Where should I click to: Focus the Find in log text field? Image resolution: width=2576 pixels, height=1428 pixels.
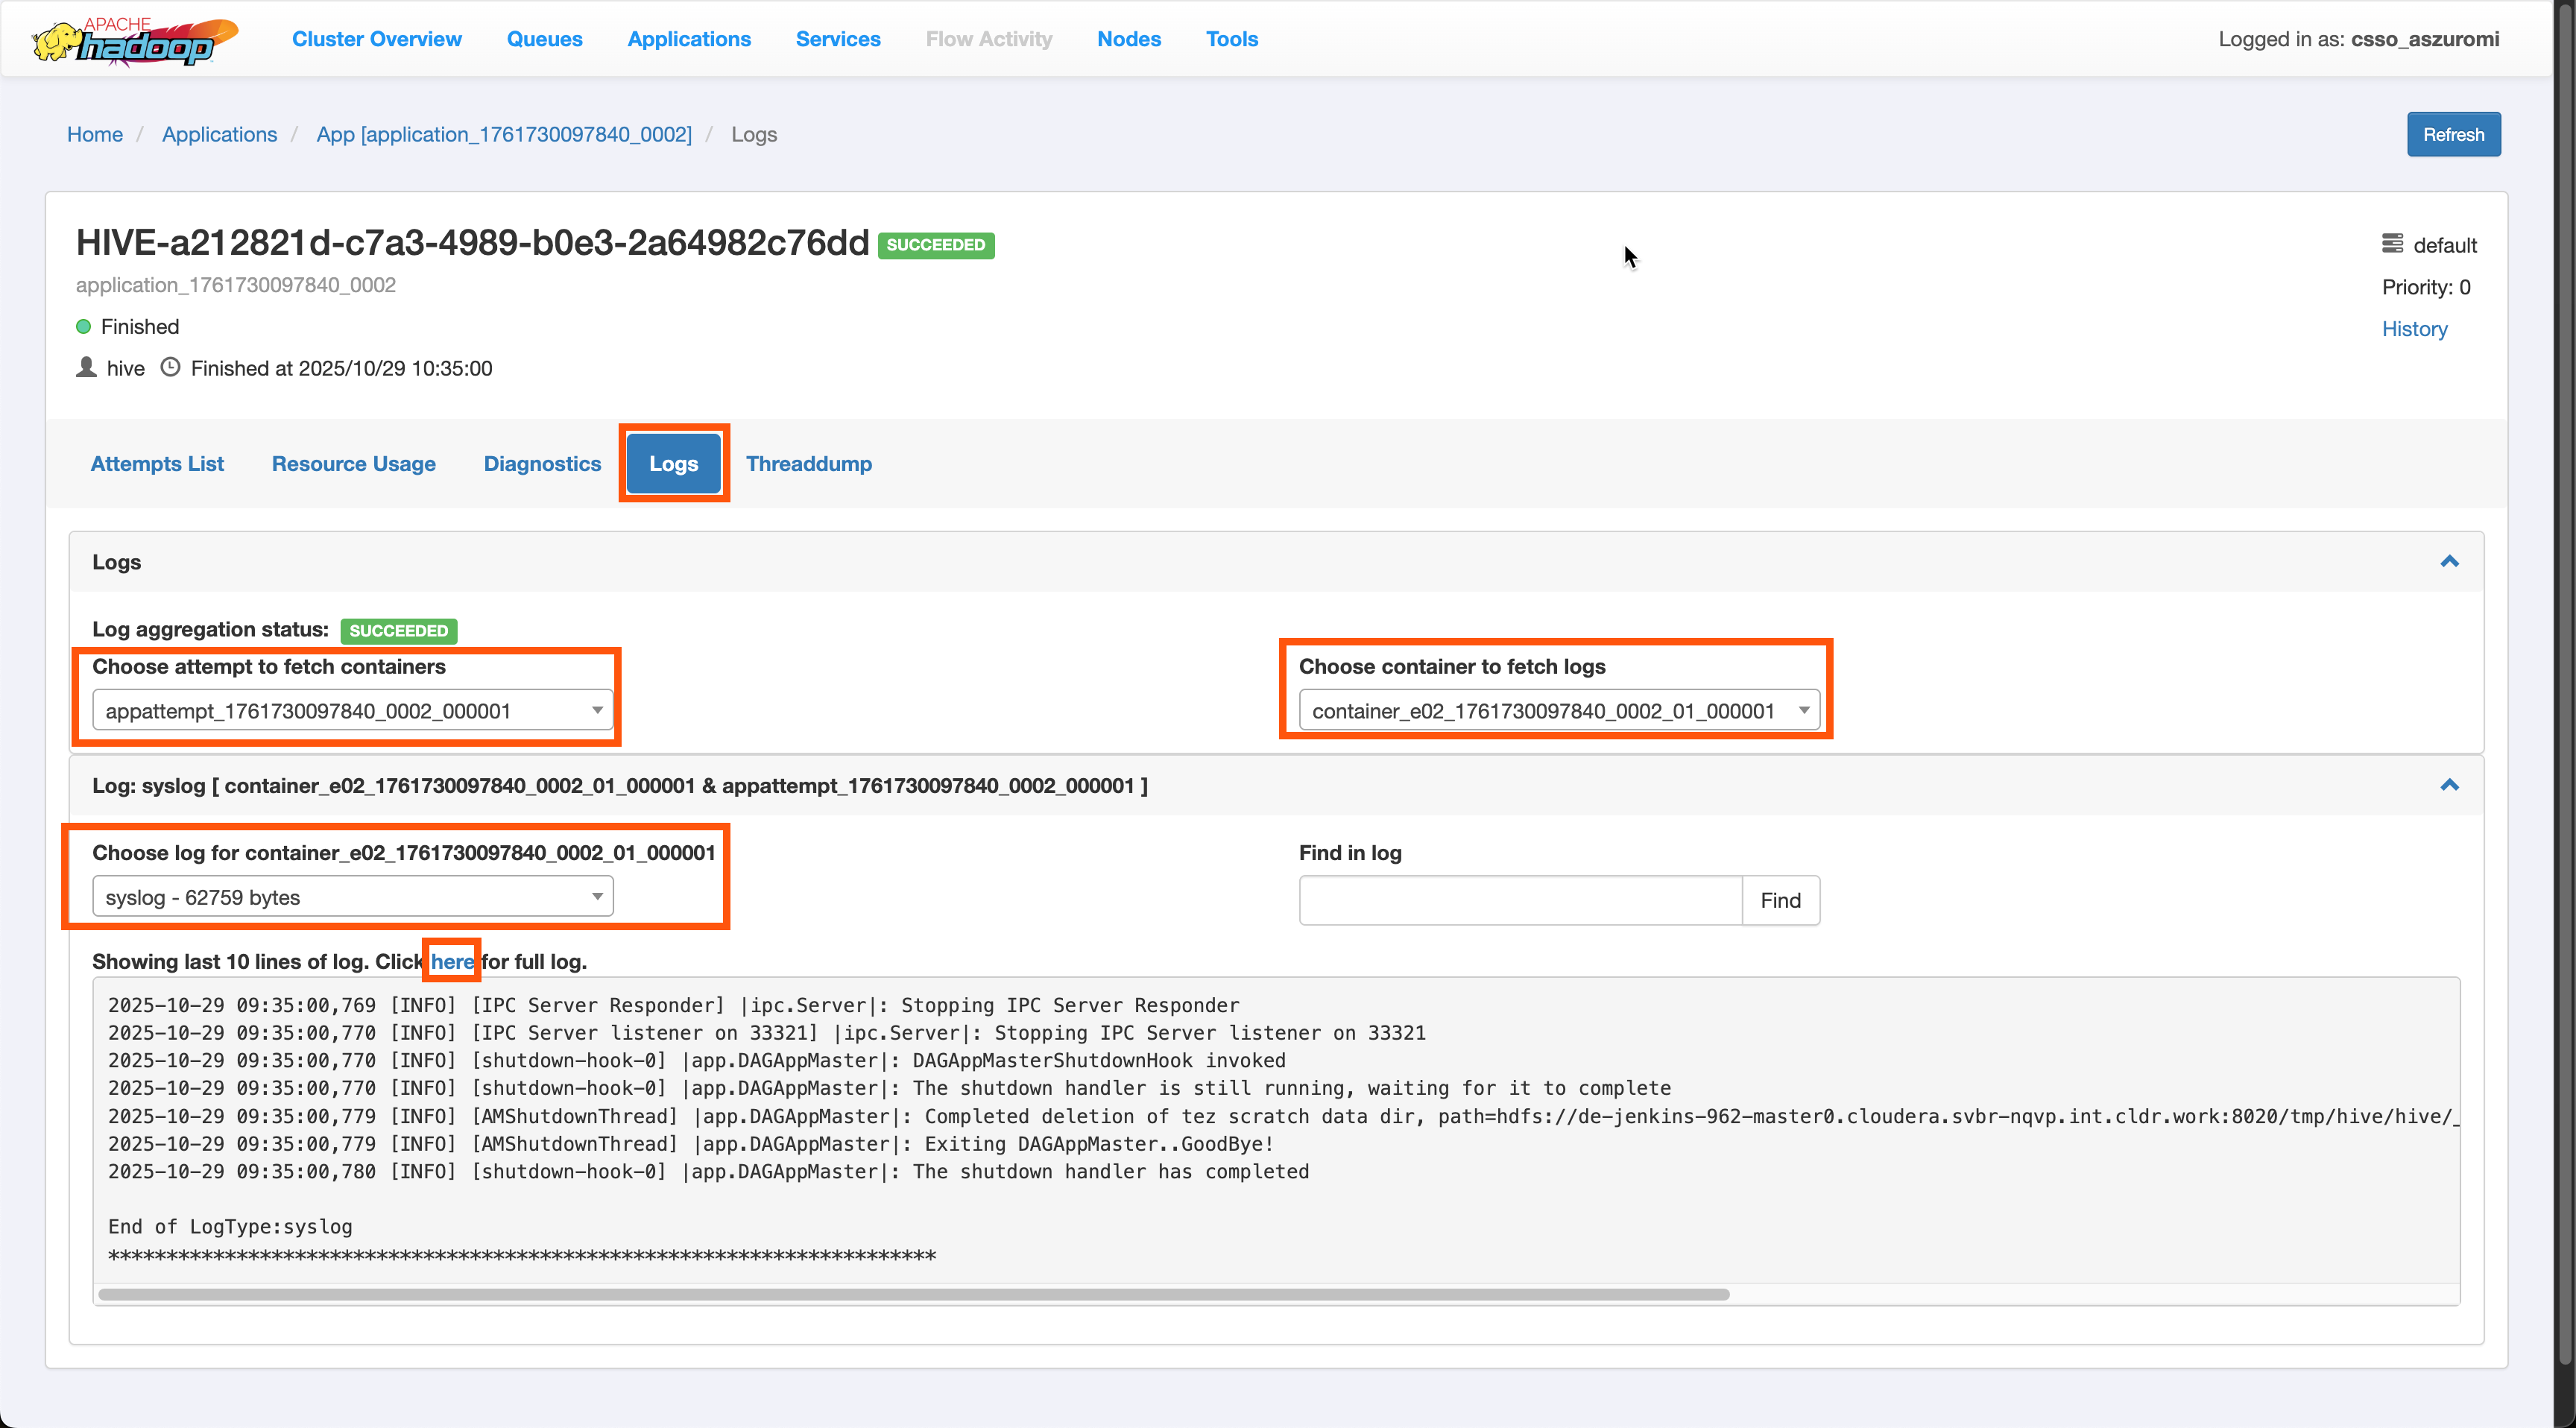[1520, 900]
